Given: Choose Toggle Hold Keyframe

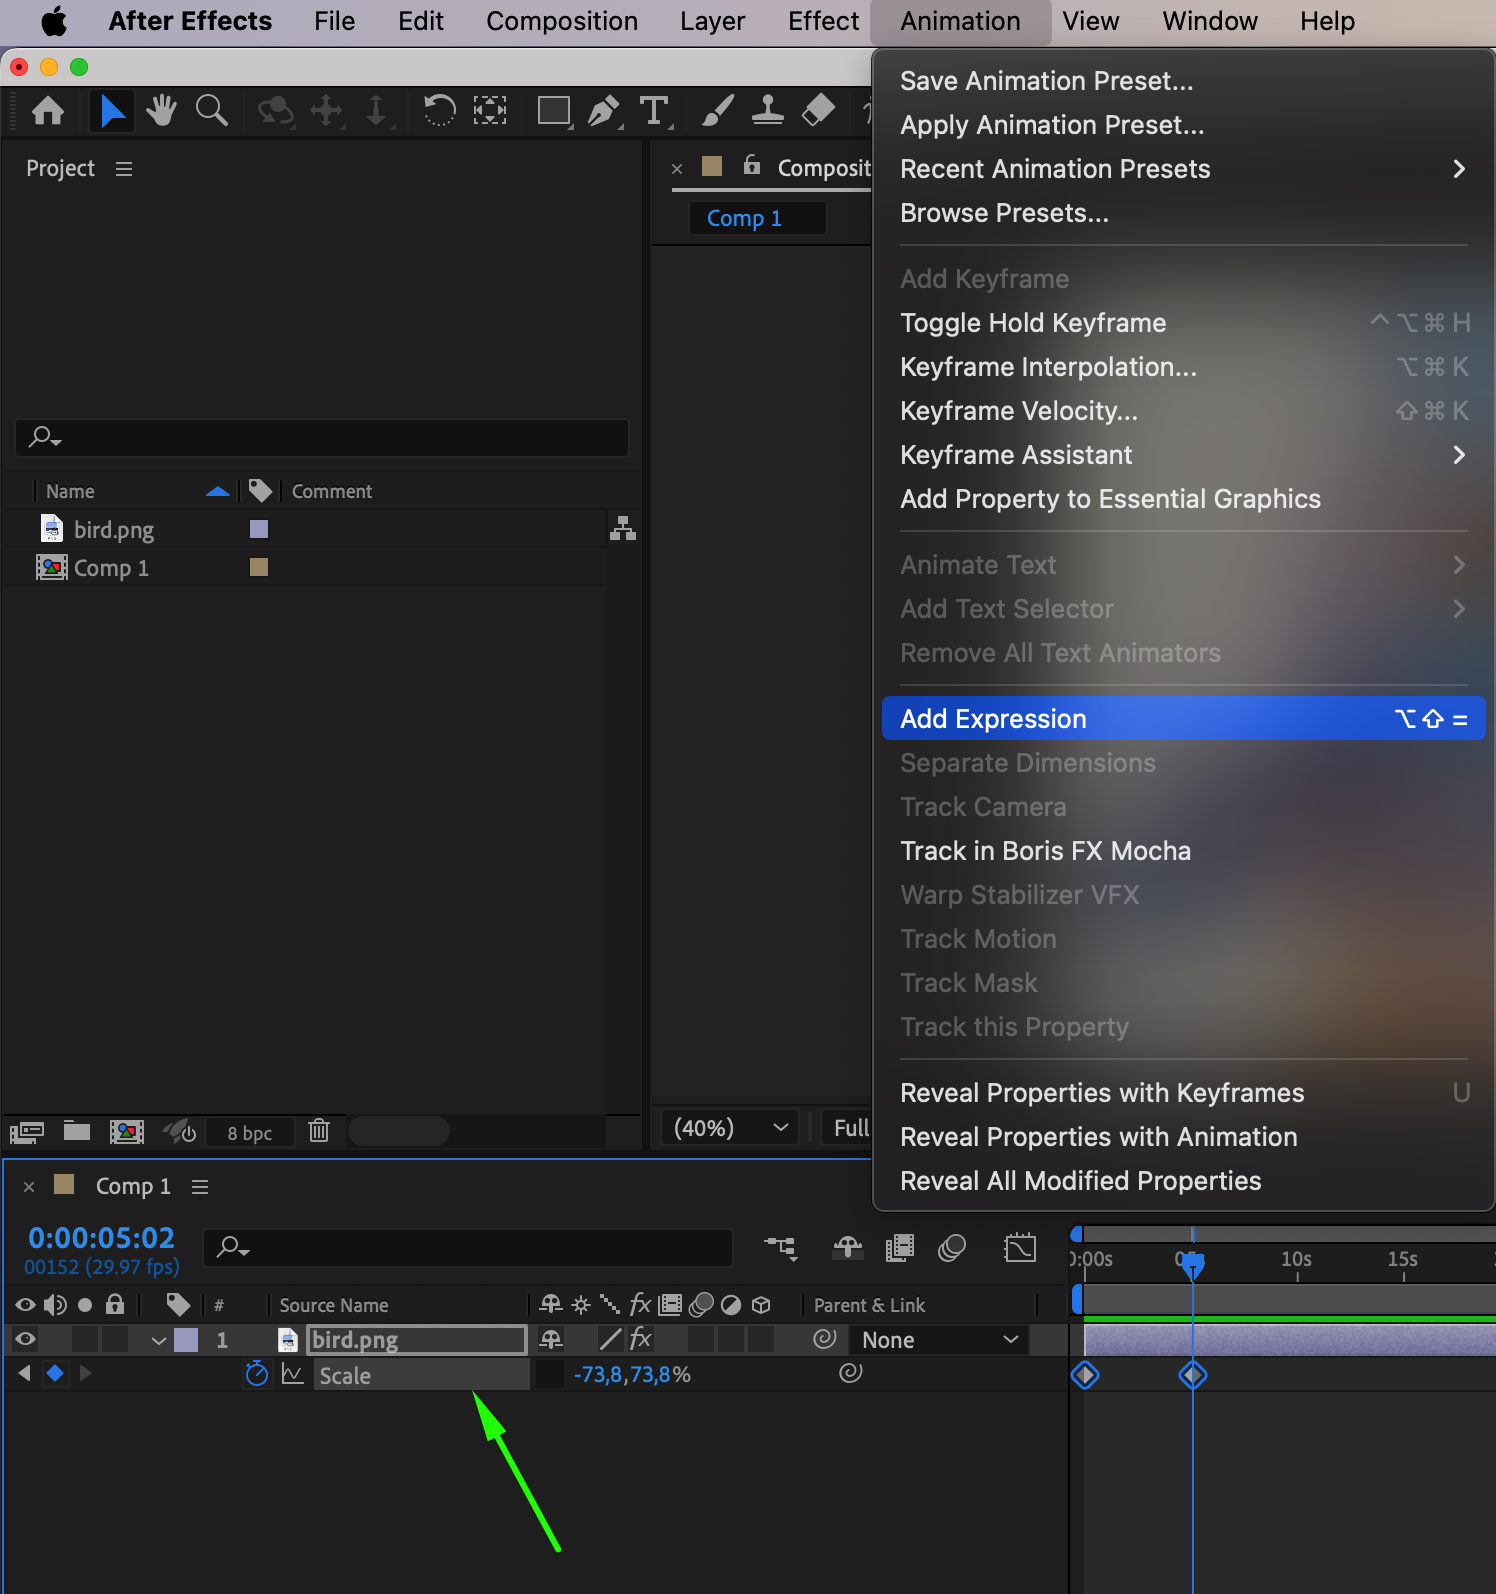Looking at the screenshot, I should [x=1183, y=323].
